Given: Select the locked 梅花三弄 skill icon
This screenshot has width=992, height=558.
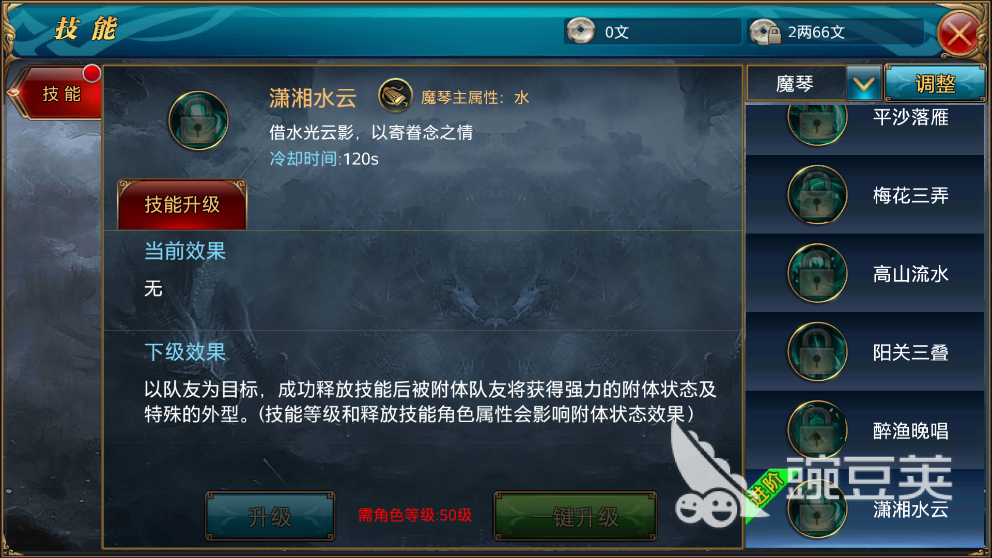Looking at the screenshot, I should pos(817,195).
